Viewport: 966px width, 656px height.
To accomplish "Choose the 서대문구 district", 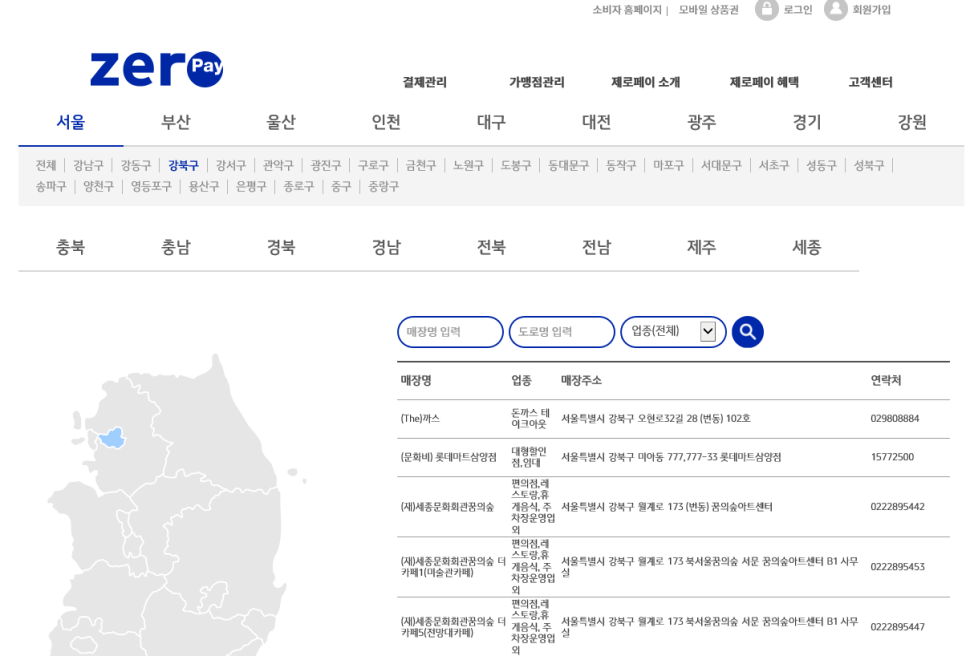I will (721, 165).
